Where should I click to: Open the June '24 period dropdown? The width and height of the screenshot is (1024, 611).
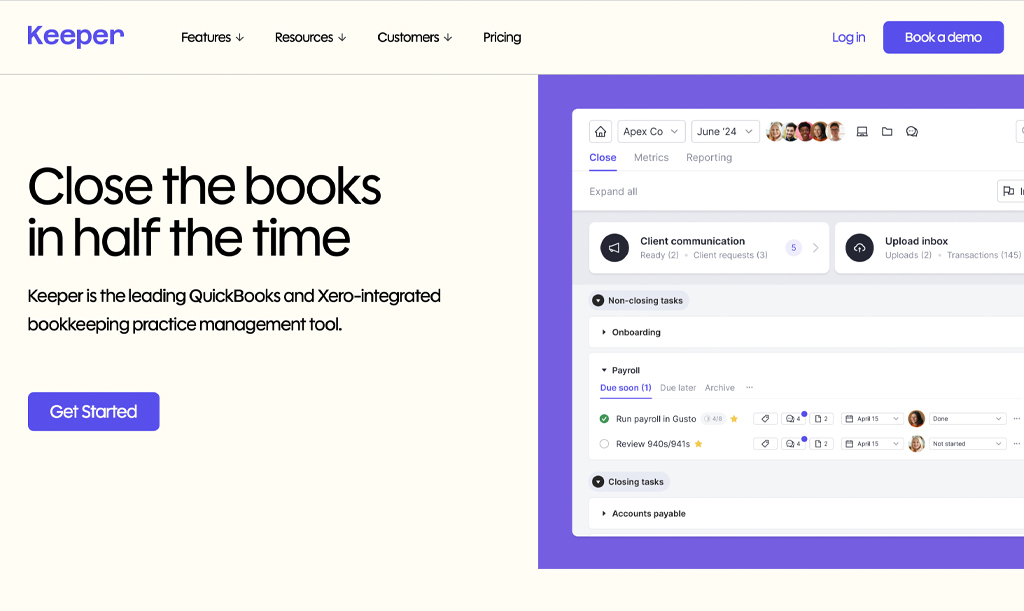point(724,132)
